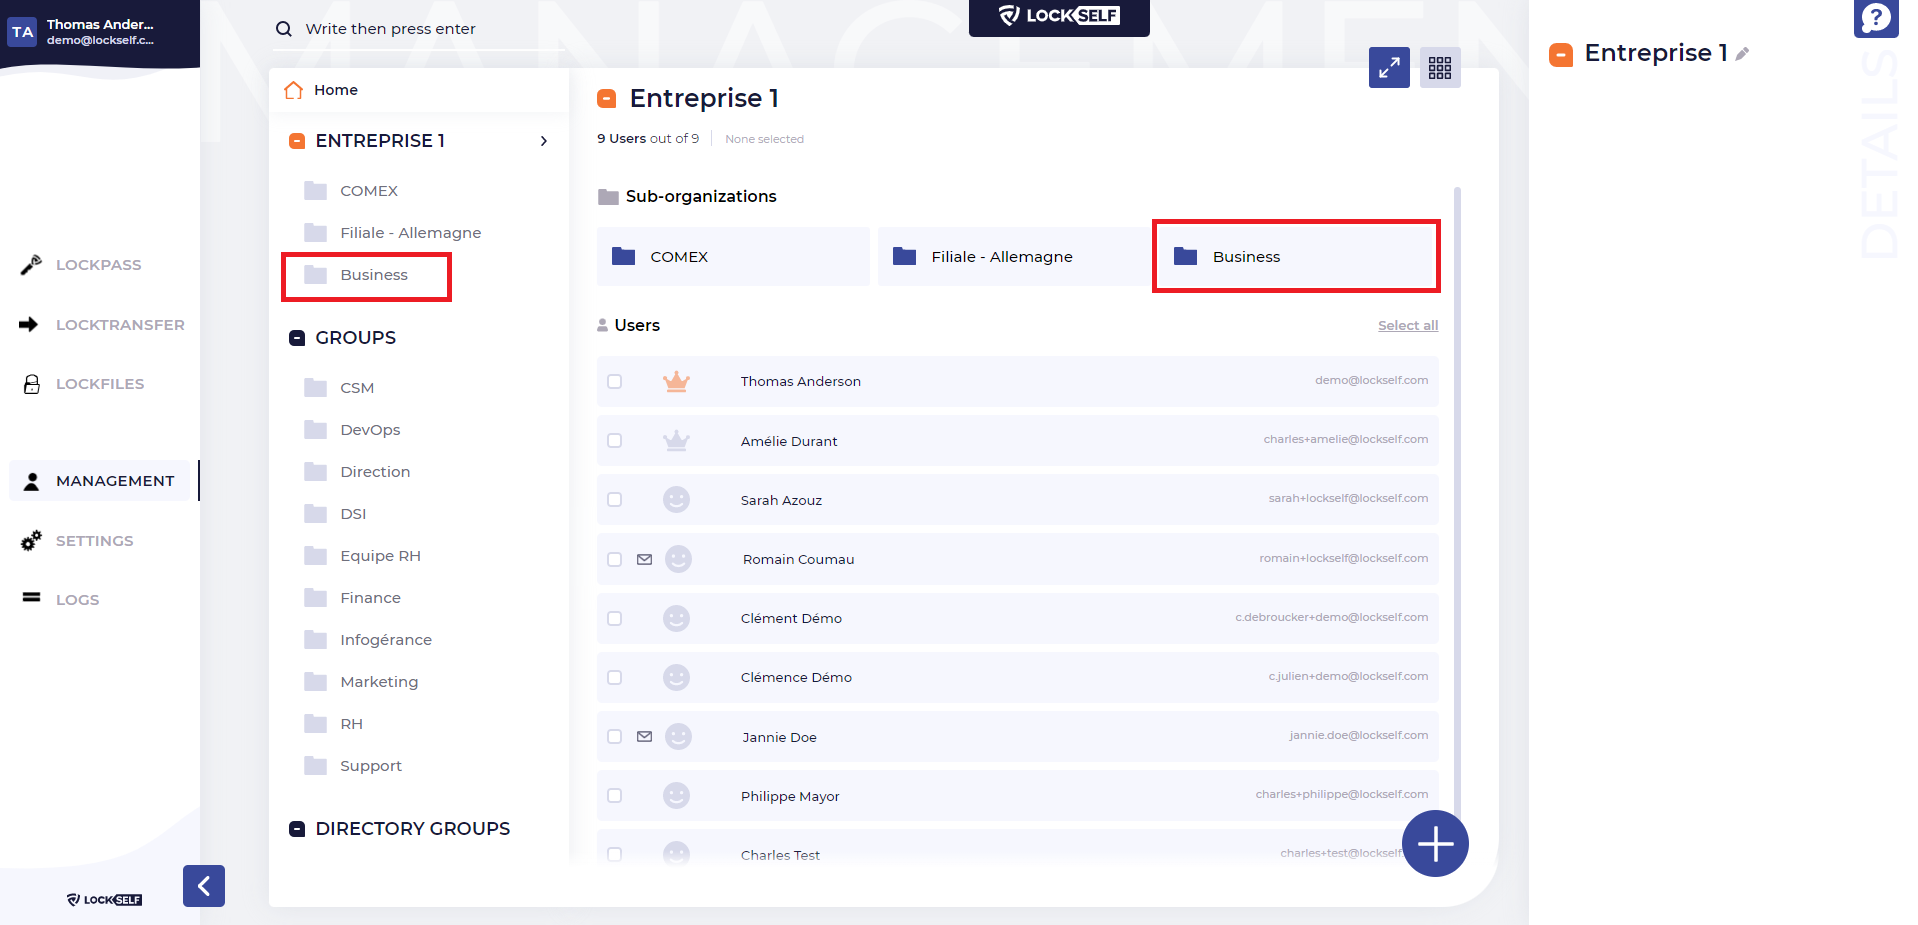Check the box for Amélie Durant
Screen dimensions: 1918x925
click(x=615, y=440)
